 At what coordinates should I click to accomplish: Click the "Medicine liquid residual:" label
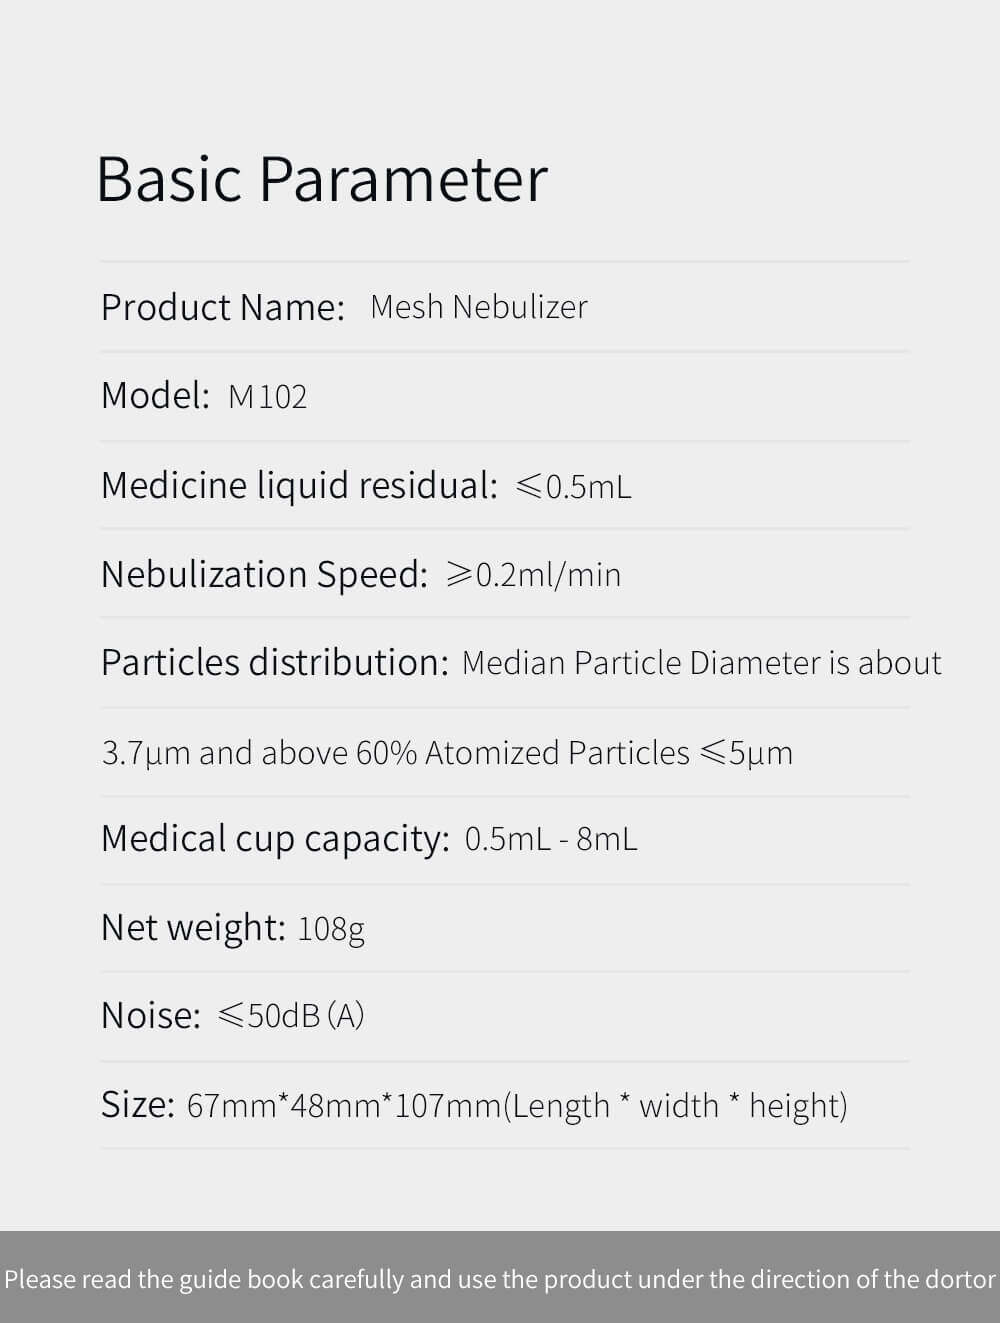pos(299,486)
